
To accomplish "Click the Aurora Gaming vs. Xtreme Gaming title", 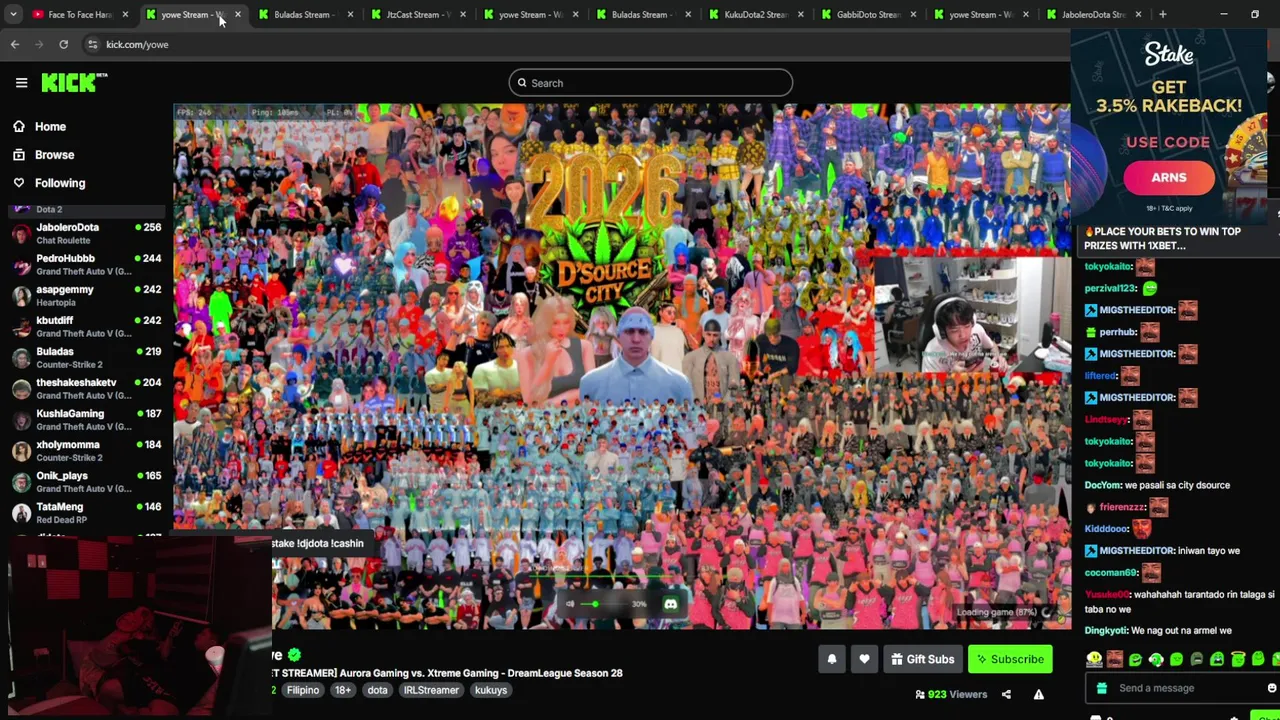I will [x=481, y=673].
